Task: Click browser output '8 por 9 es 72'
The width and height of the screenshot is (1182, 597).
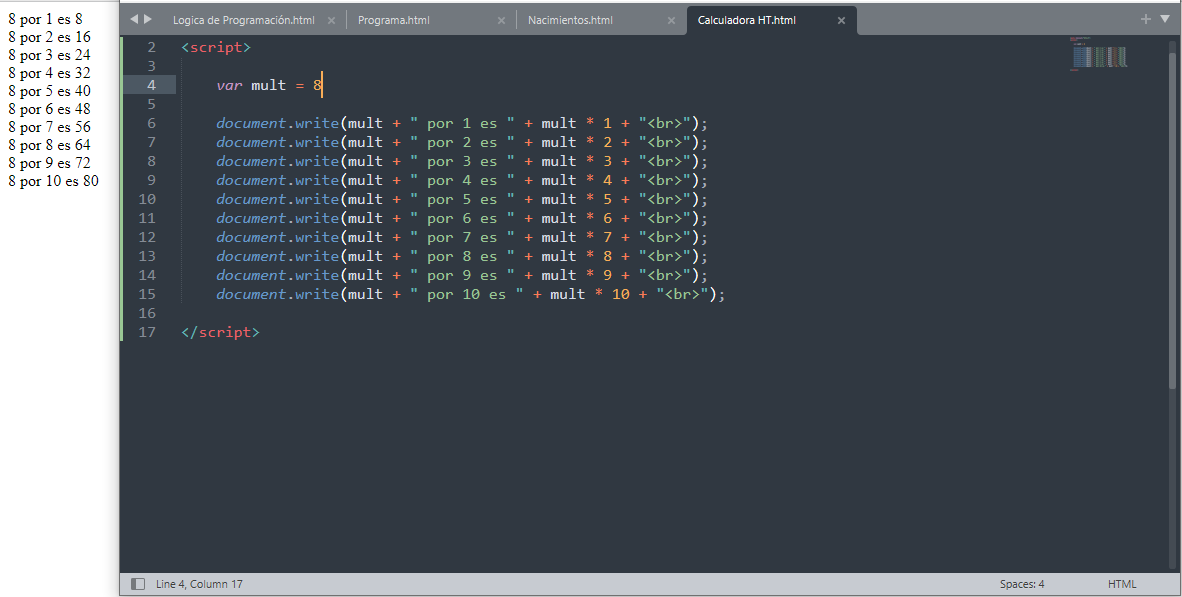Action: (x=50, y=163)
